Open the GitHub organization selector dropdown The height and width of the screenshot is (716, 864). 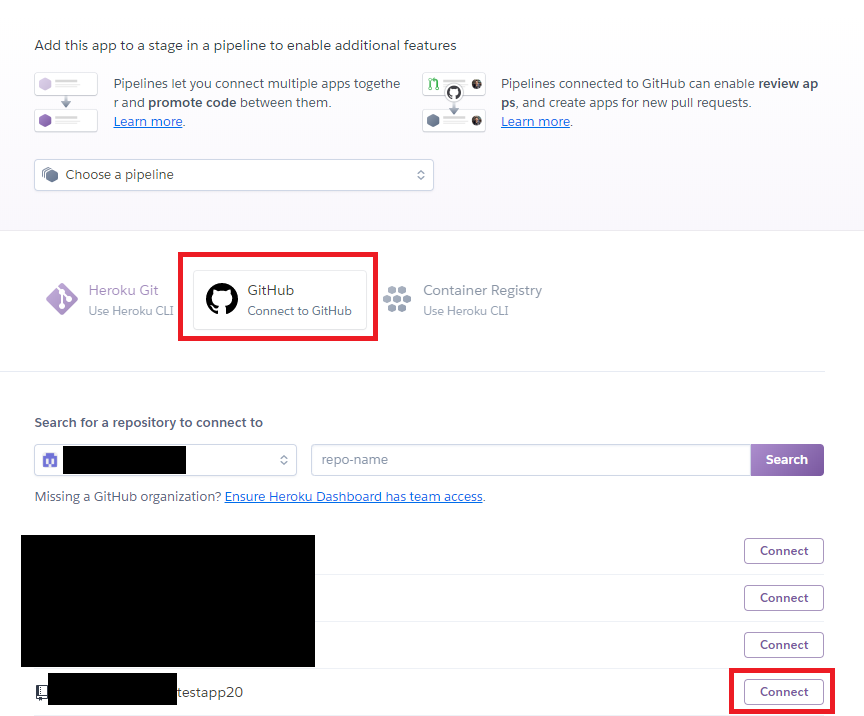(165, 460)
